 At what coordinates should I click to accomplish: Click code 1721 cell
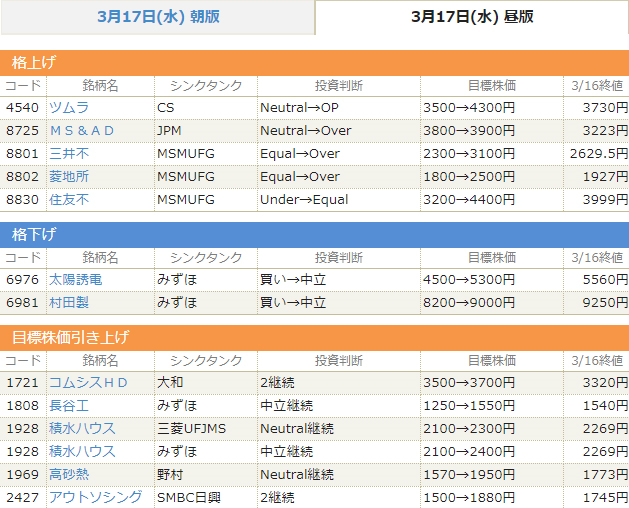click(22, 383)
